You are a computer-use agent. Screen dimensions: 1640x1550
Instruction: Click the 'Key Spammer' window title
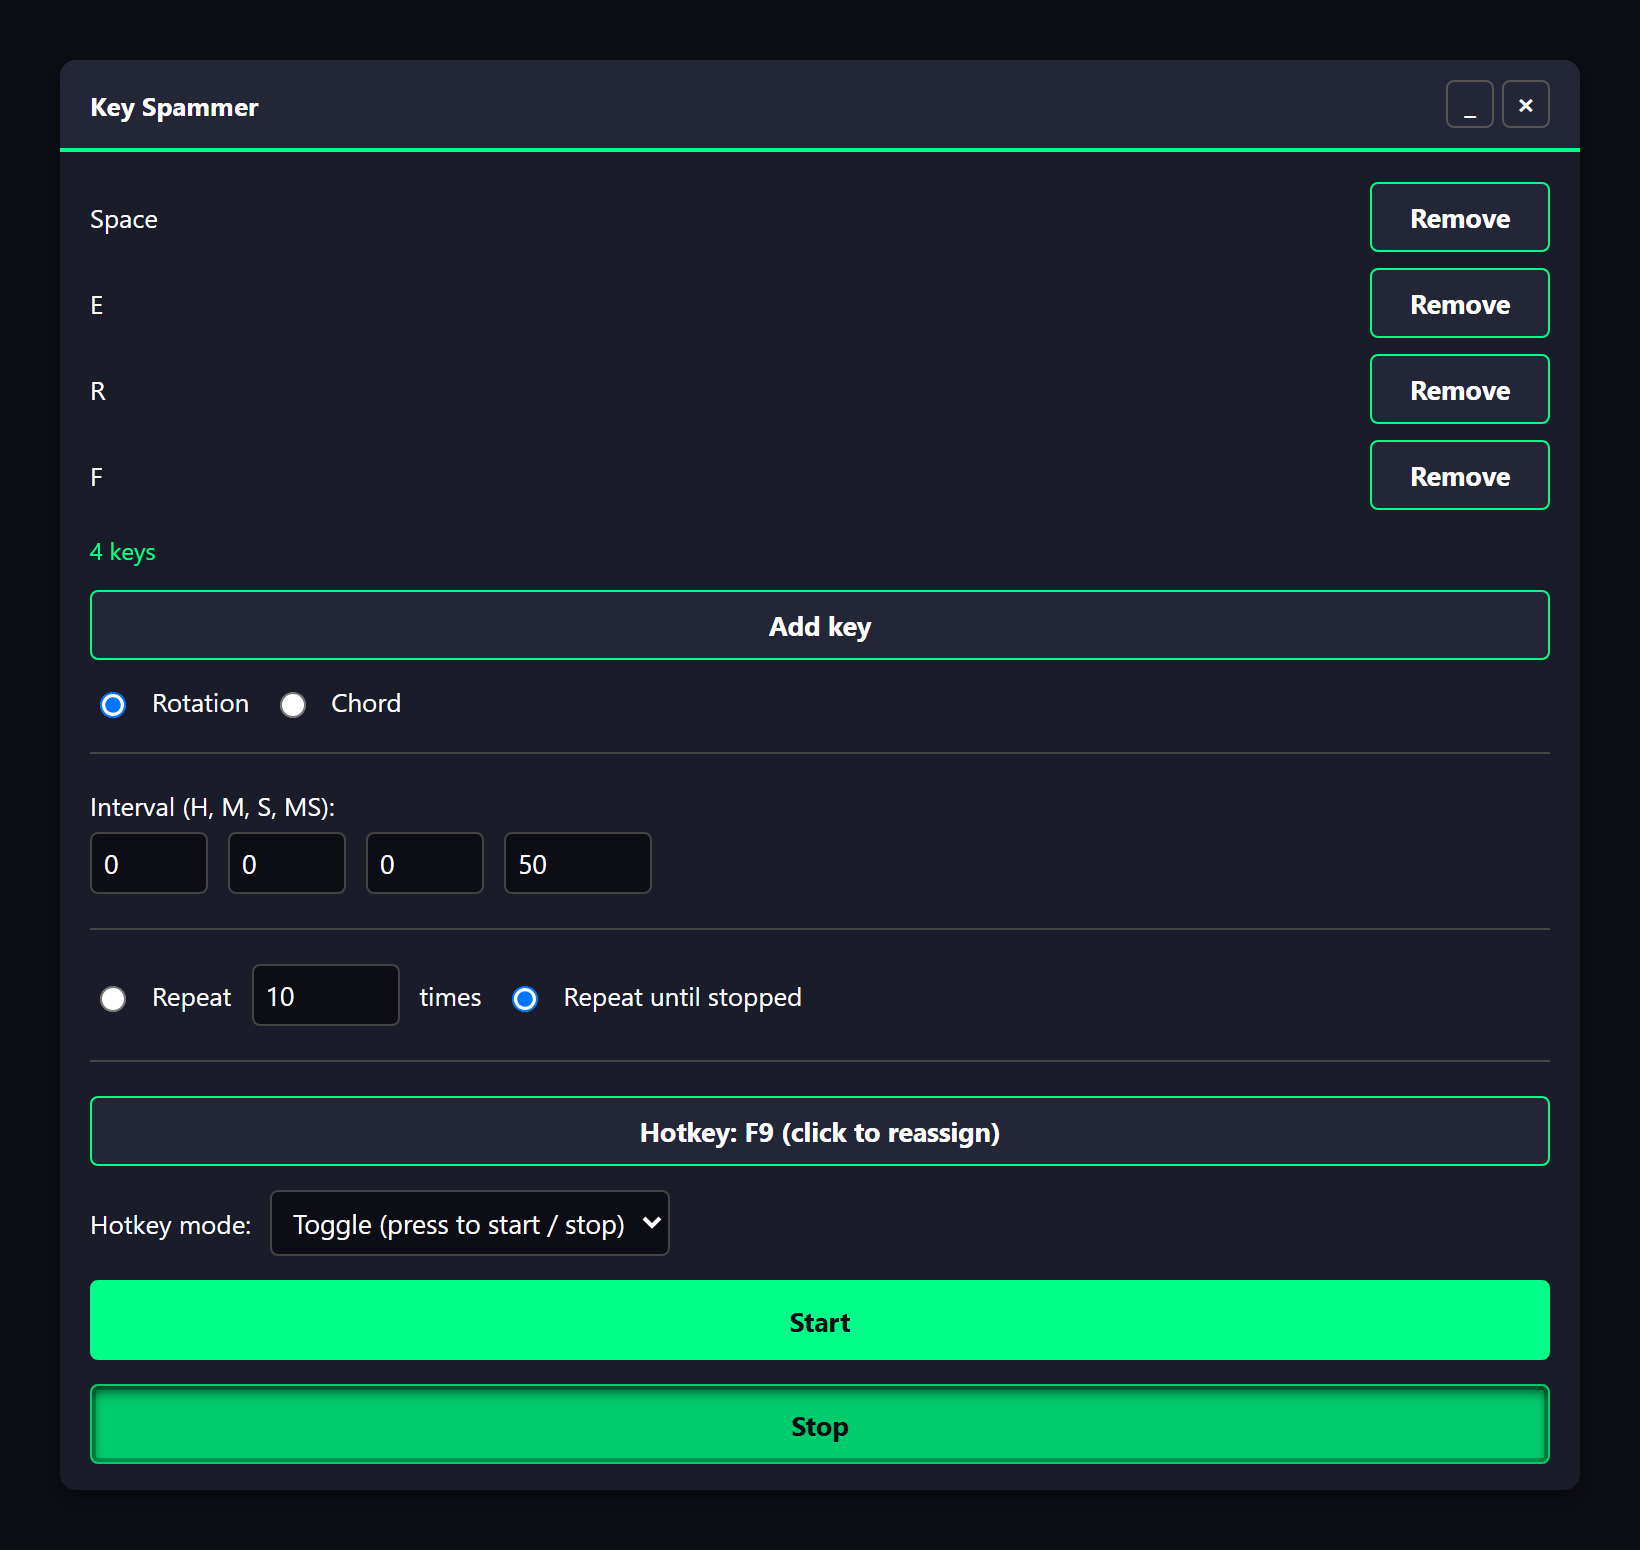click(174, 107)
